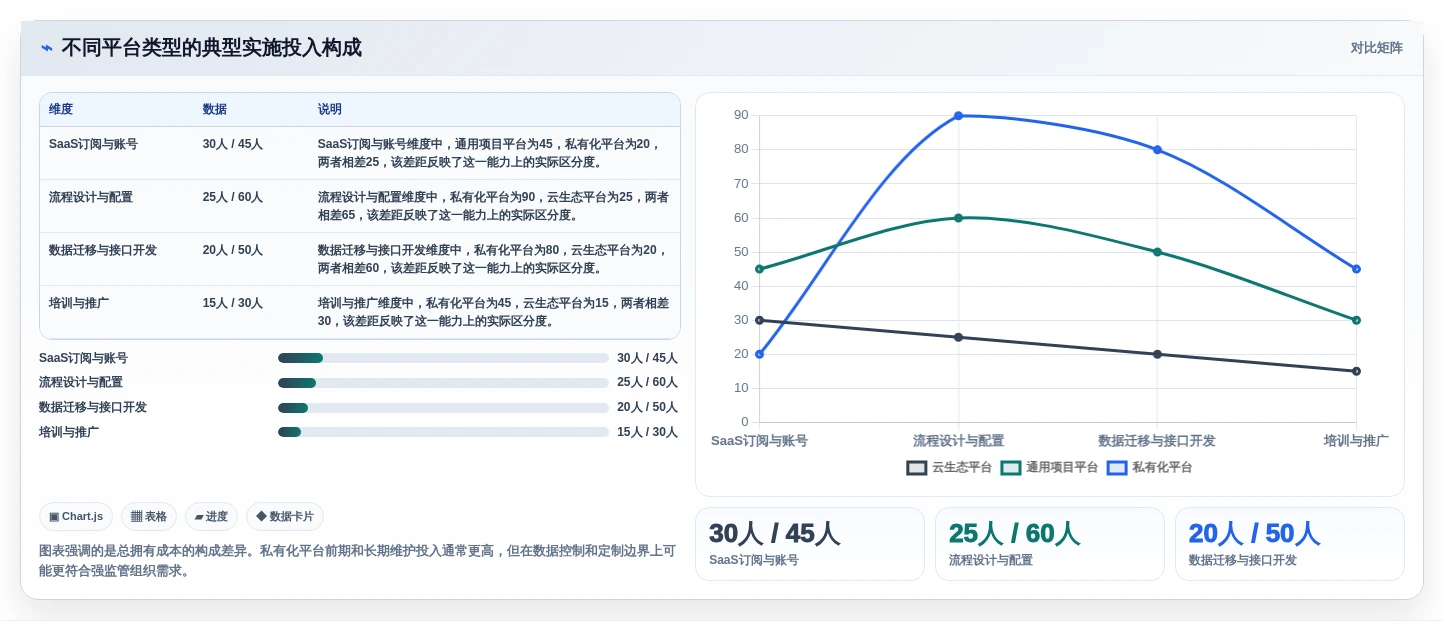
Task: Open the 30人 / 45人 data card
Action: [810, 544]
